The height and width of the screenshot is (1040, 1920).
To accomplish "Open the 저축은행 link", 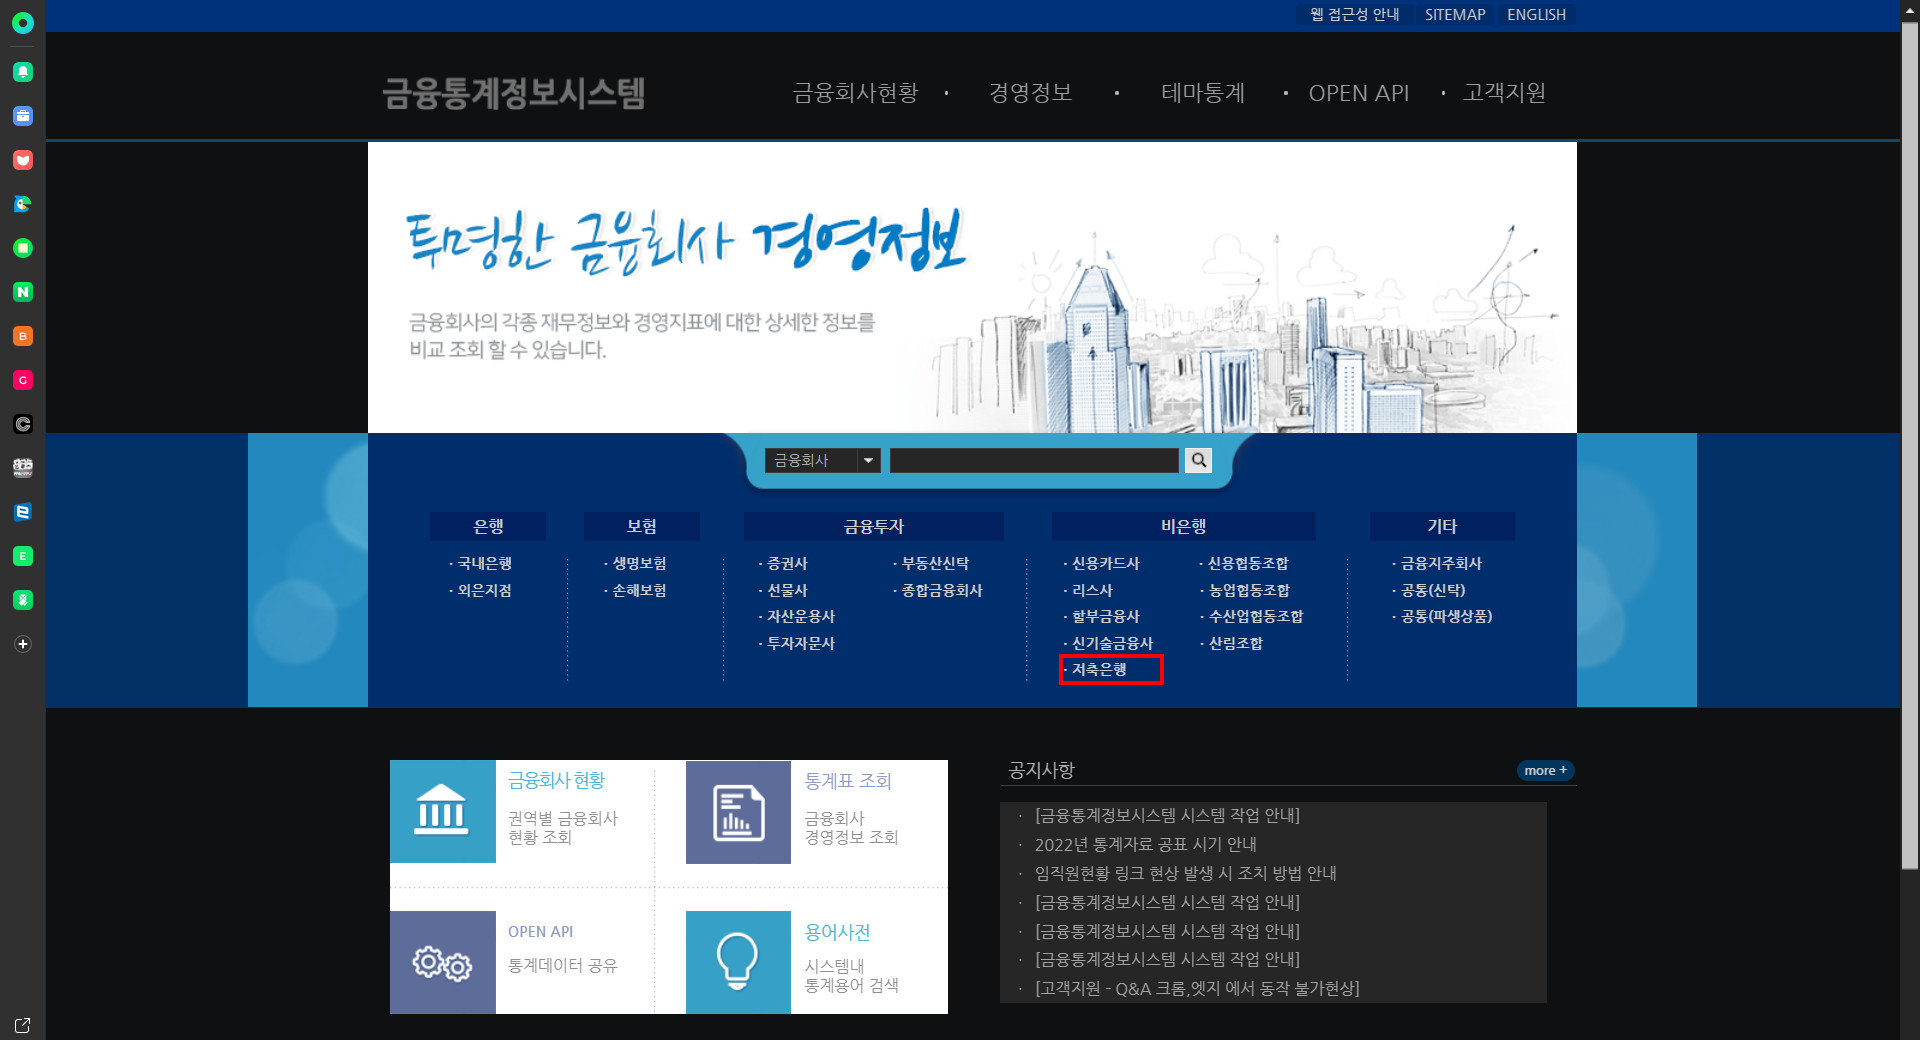I will (x=1099, y=670).
